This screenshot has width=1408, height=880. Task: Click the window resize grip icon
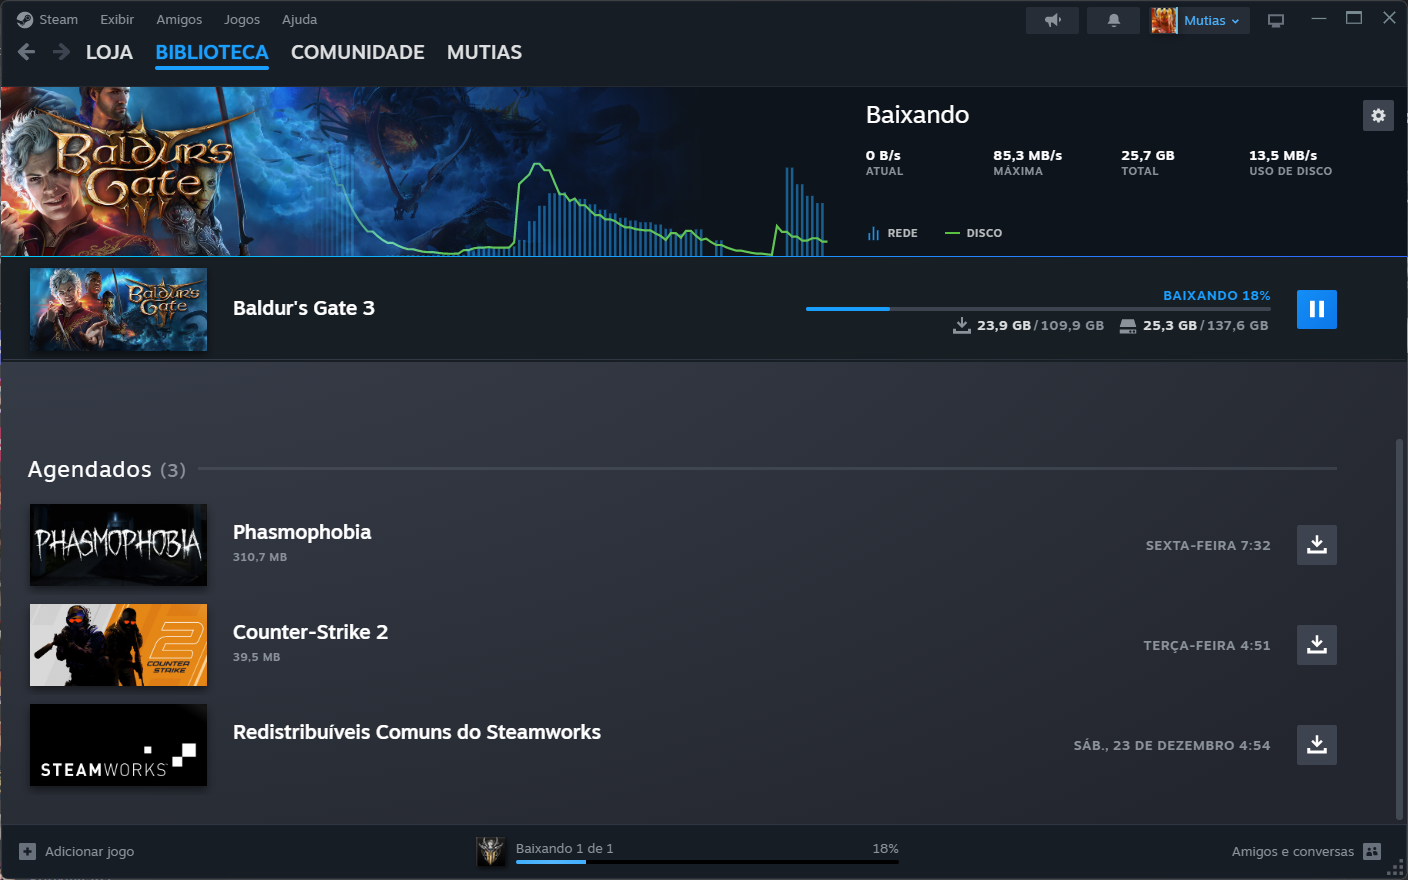[1395, 868]
